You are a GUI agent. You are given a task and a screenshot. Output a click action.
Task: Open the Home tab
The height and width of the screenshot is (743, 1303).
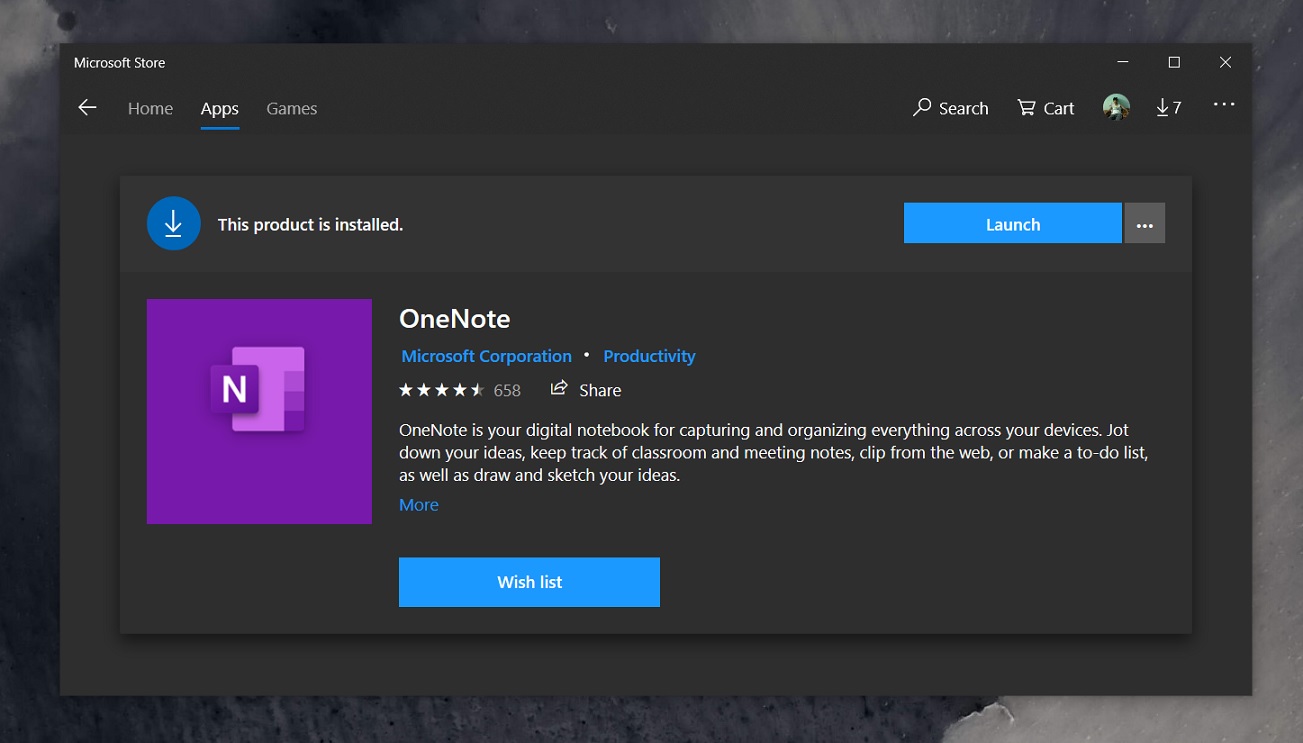150,108
